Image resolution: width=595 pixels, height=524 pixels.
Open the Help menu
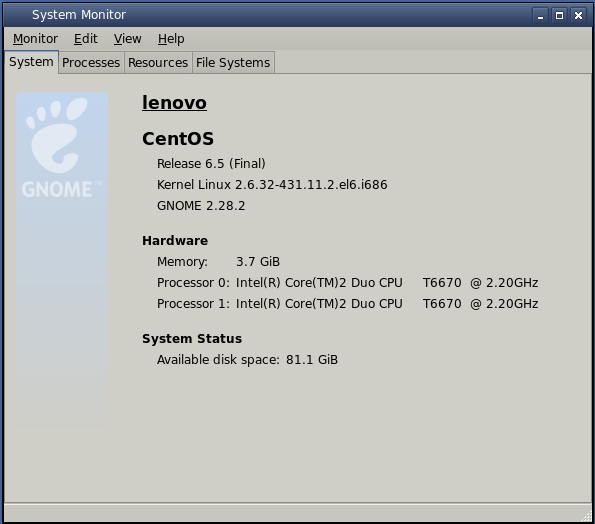pyautogui.click(x=171, y=39)
